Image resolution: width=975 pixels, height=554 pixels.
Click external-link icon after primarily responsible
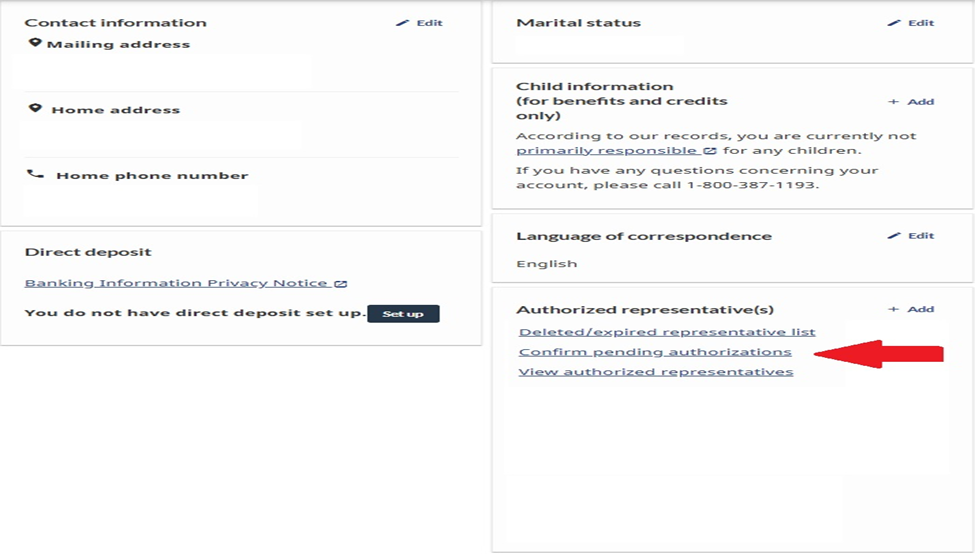710,151
